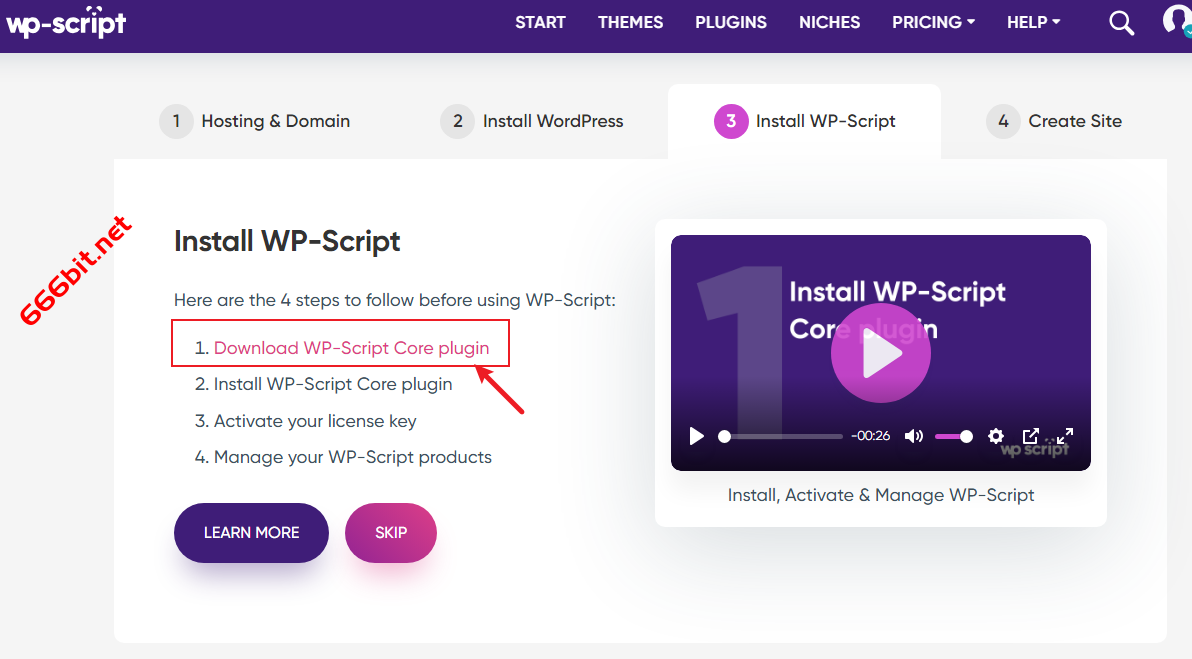The image size is (1192, 659).
Task: Open NICHES in the top navigation
Action: [x=829, y=23]
